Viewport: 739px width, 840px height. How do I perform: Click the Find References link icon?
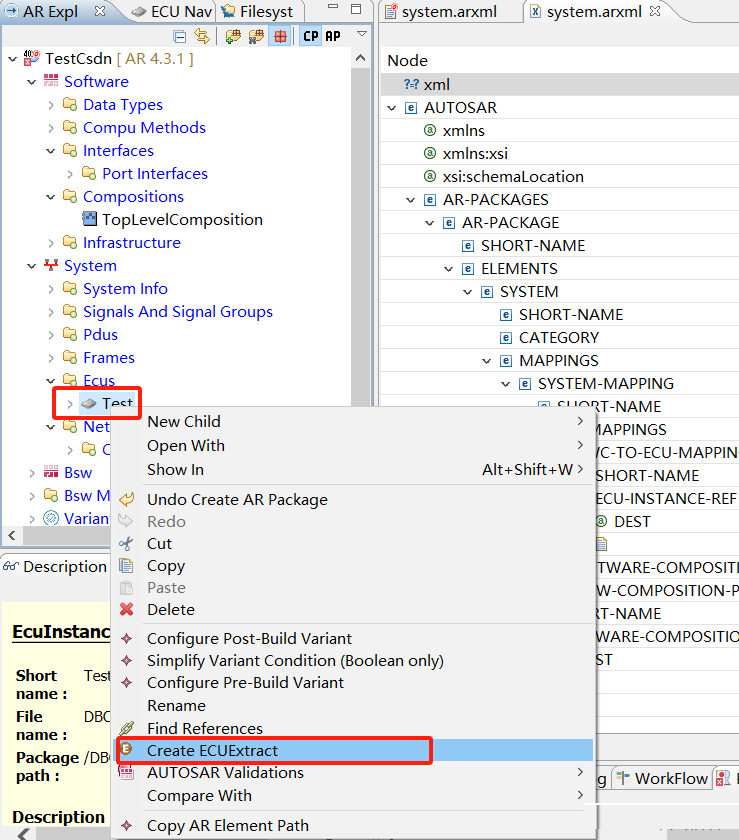(x=126, y=729)
